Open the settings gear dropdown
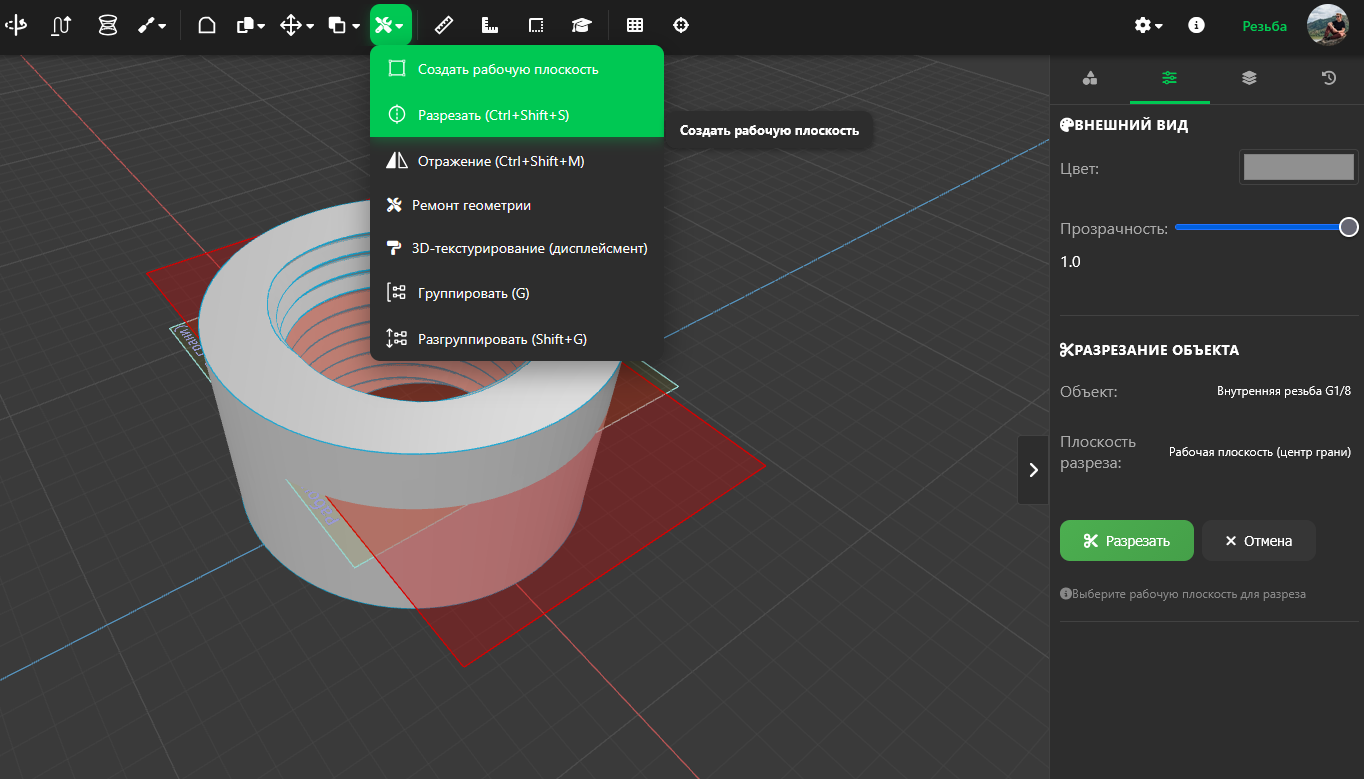Viewport: 1364px width, 779px height. 1148,26
